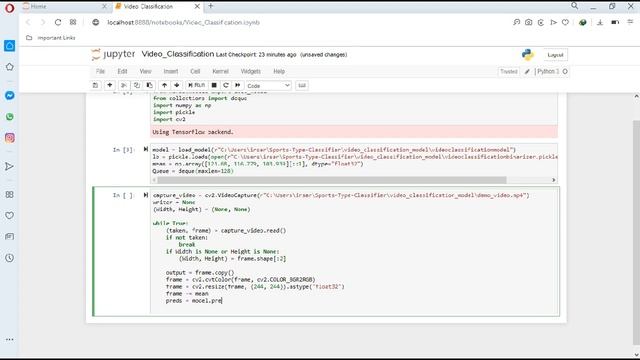Open the cell type Code dropdown
Viewport: 640px width, 360px height.
[x=268, y=86]
